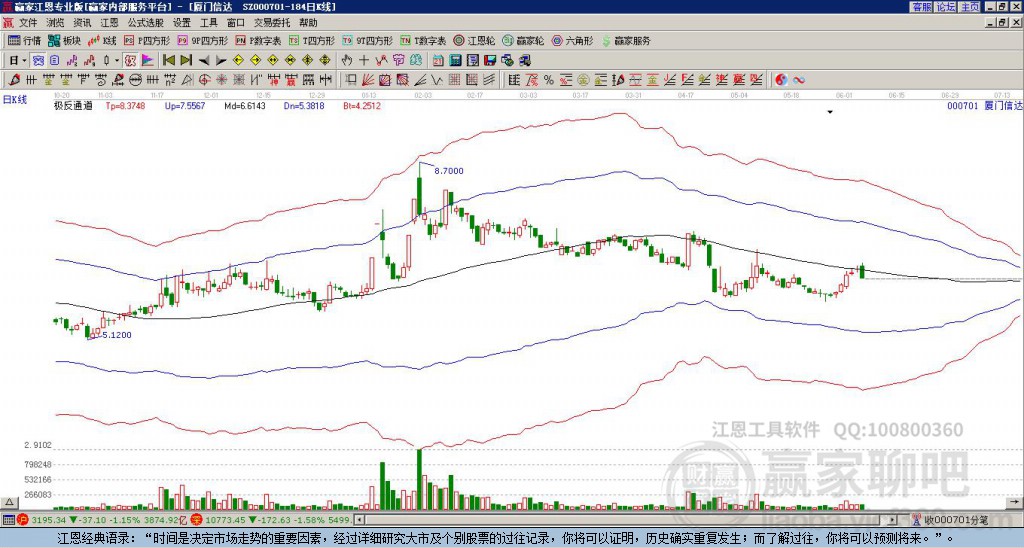Screen dimensions: 1024x548
Task: Click the 日K线 chart label
Action: click(15, 99)
